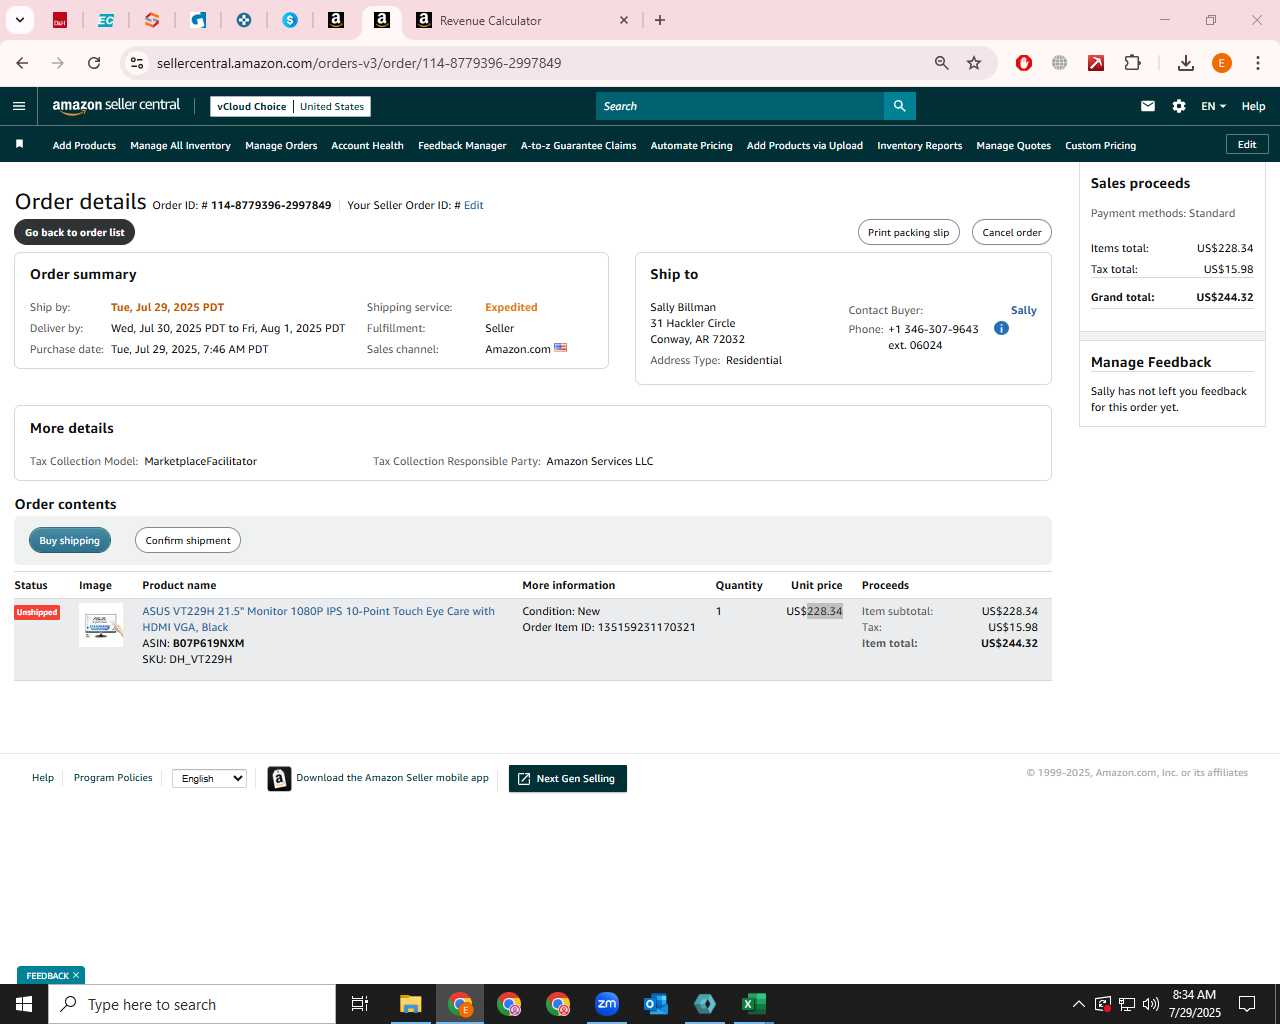Open the settings gear icon
This screenshot has height=1024, width=1280.
click(1179, 106)
